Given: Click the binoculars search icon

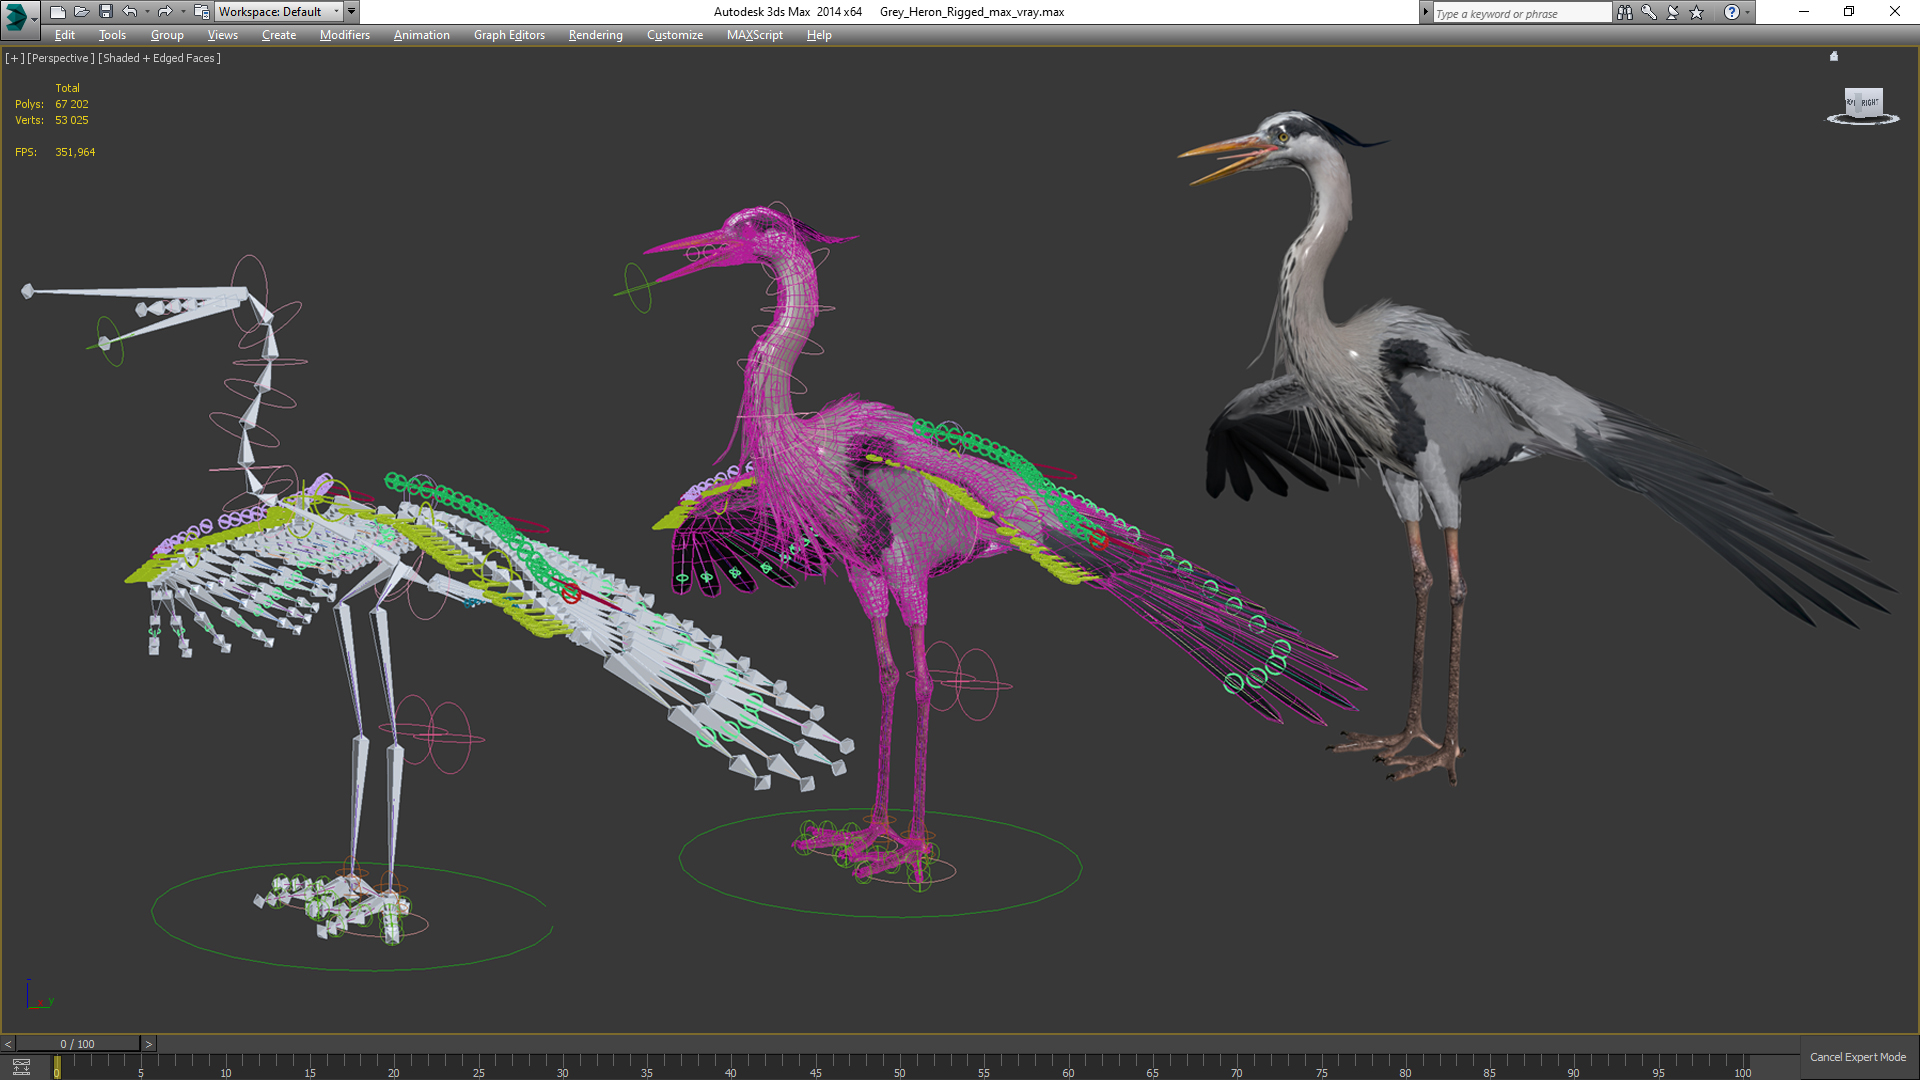Looking at the screenshot, I should [1624, 12].
